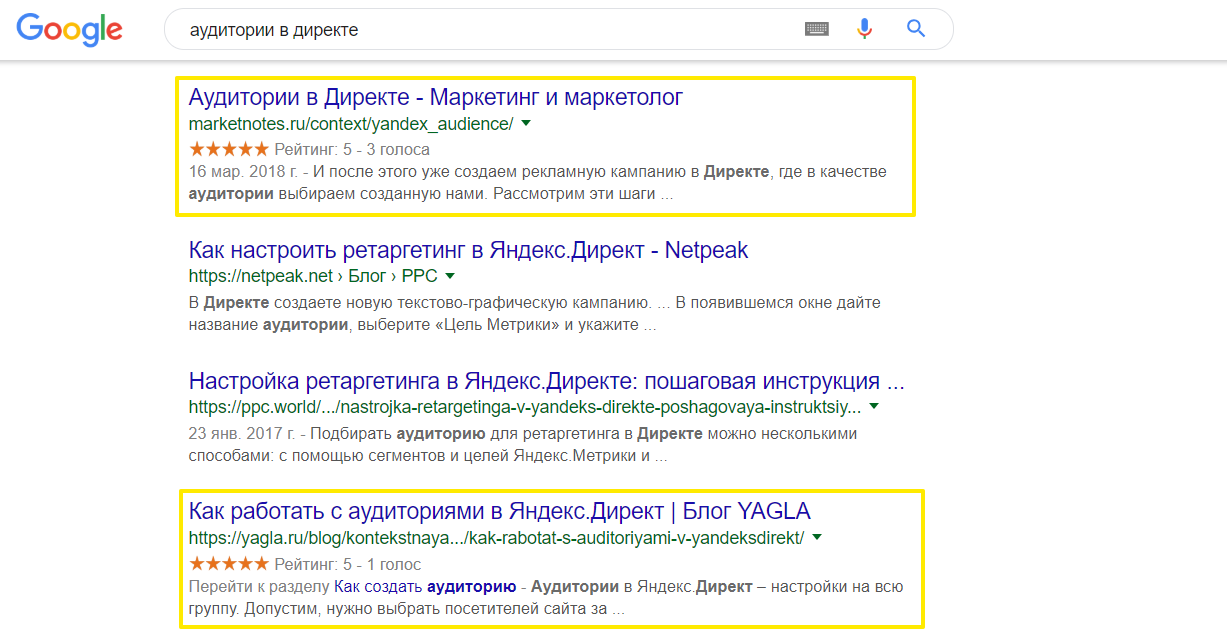Click the green ppc.world URL text
Viewport: 1227px width, 634px height.
tap(524, 407)
